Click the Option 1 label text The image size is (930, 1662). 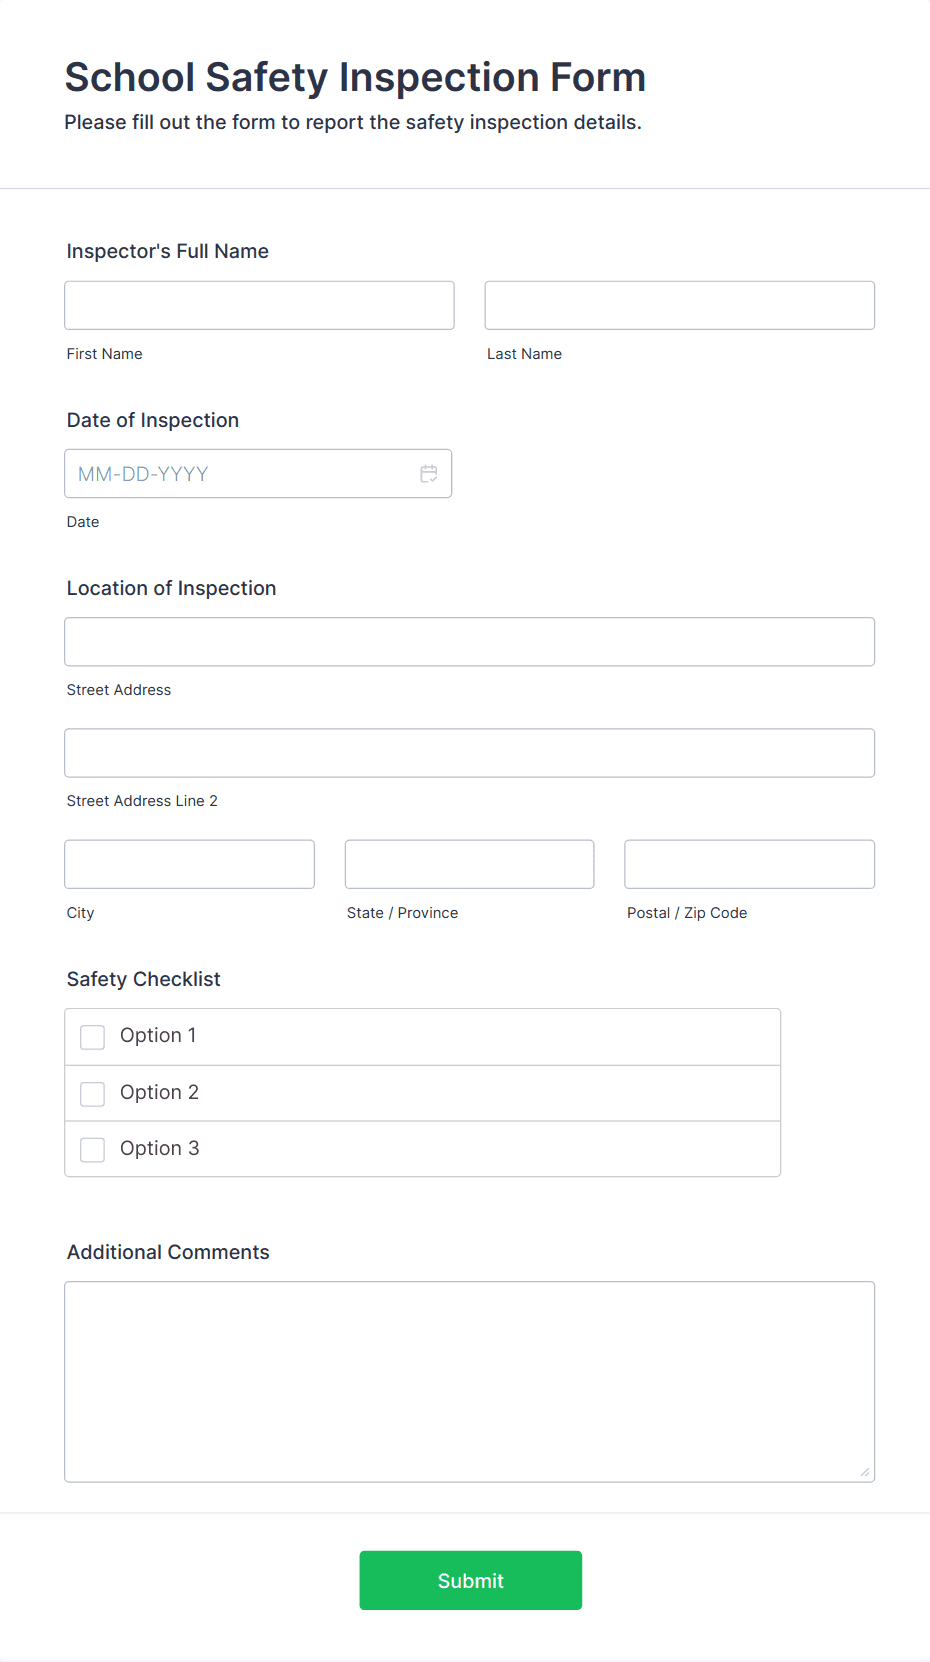(158, 1036)
